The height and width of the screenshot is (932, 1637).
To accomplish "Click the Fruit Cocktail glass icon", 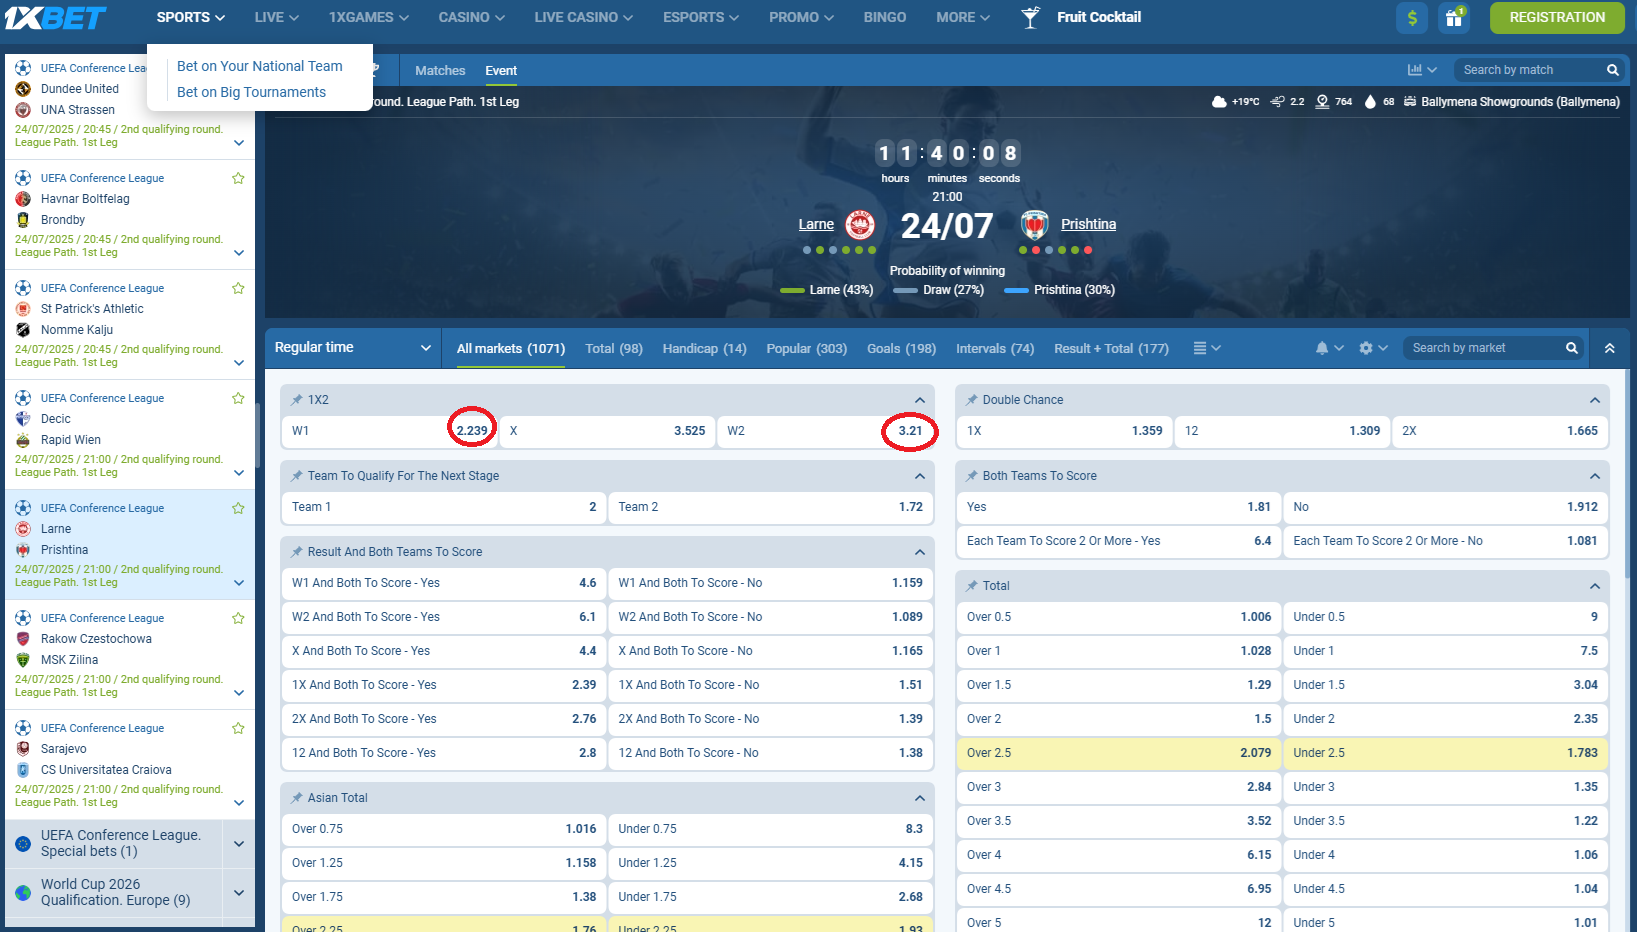I will (1030, 17).
